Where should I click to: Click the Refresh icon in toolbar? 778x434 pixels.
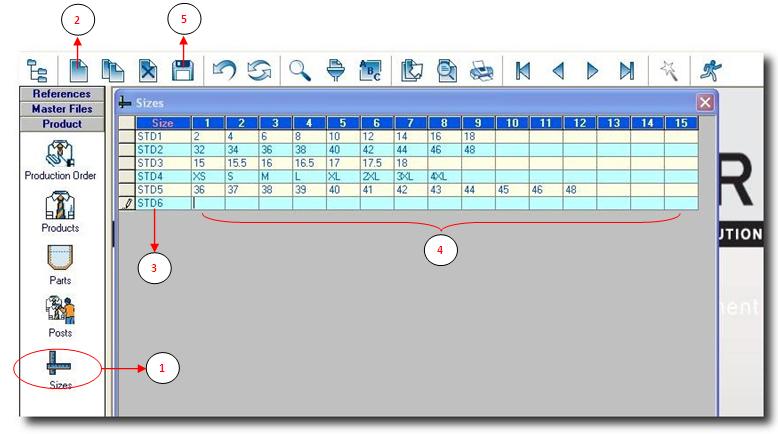click(259, 71)
